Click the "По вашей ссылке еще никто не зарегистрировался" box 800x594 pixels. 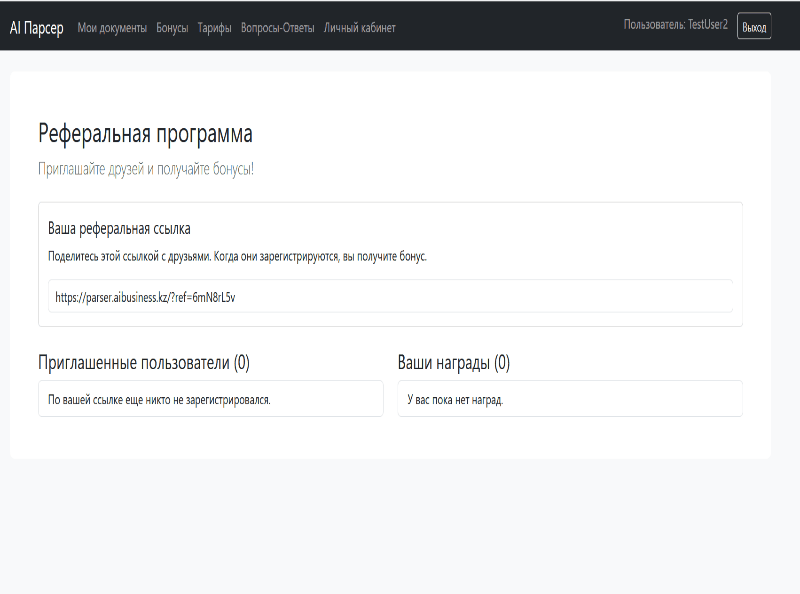[x=210, y=398]
